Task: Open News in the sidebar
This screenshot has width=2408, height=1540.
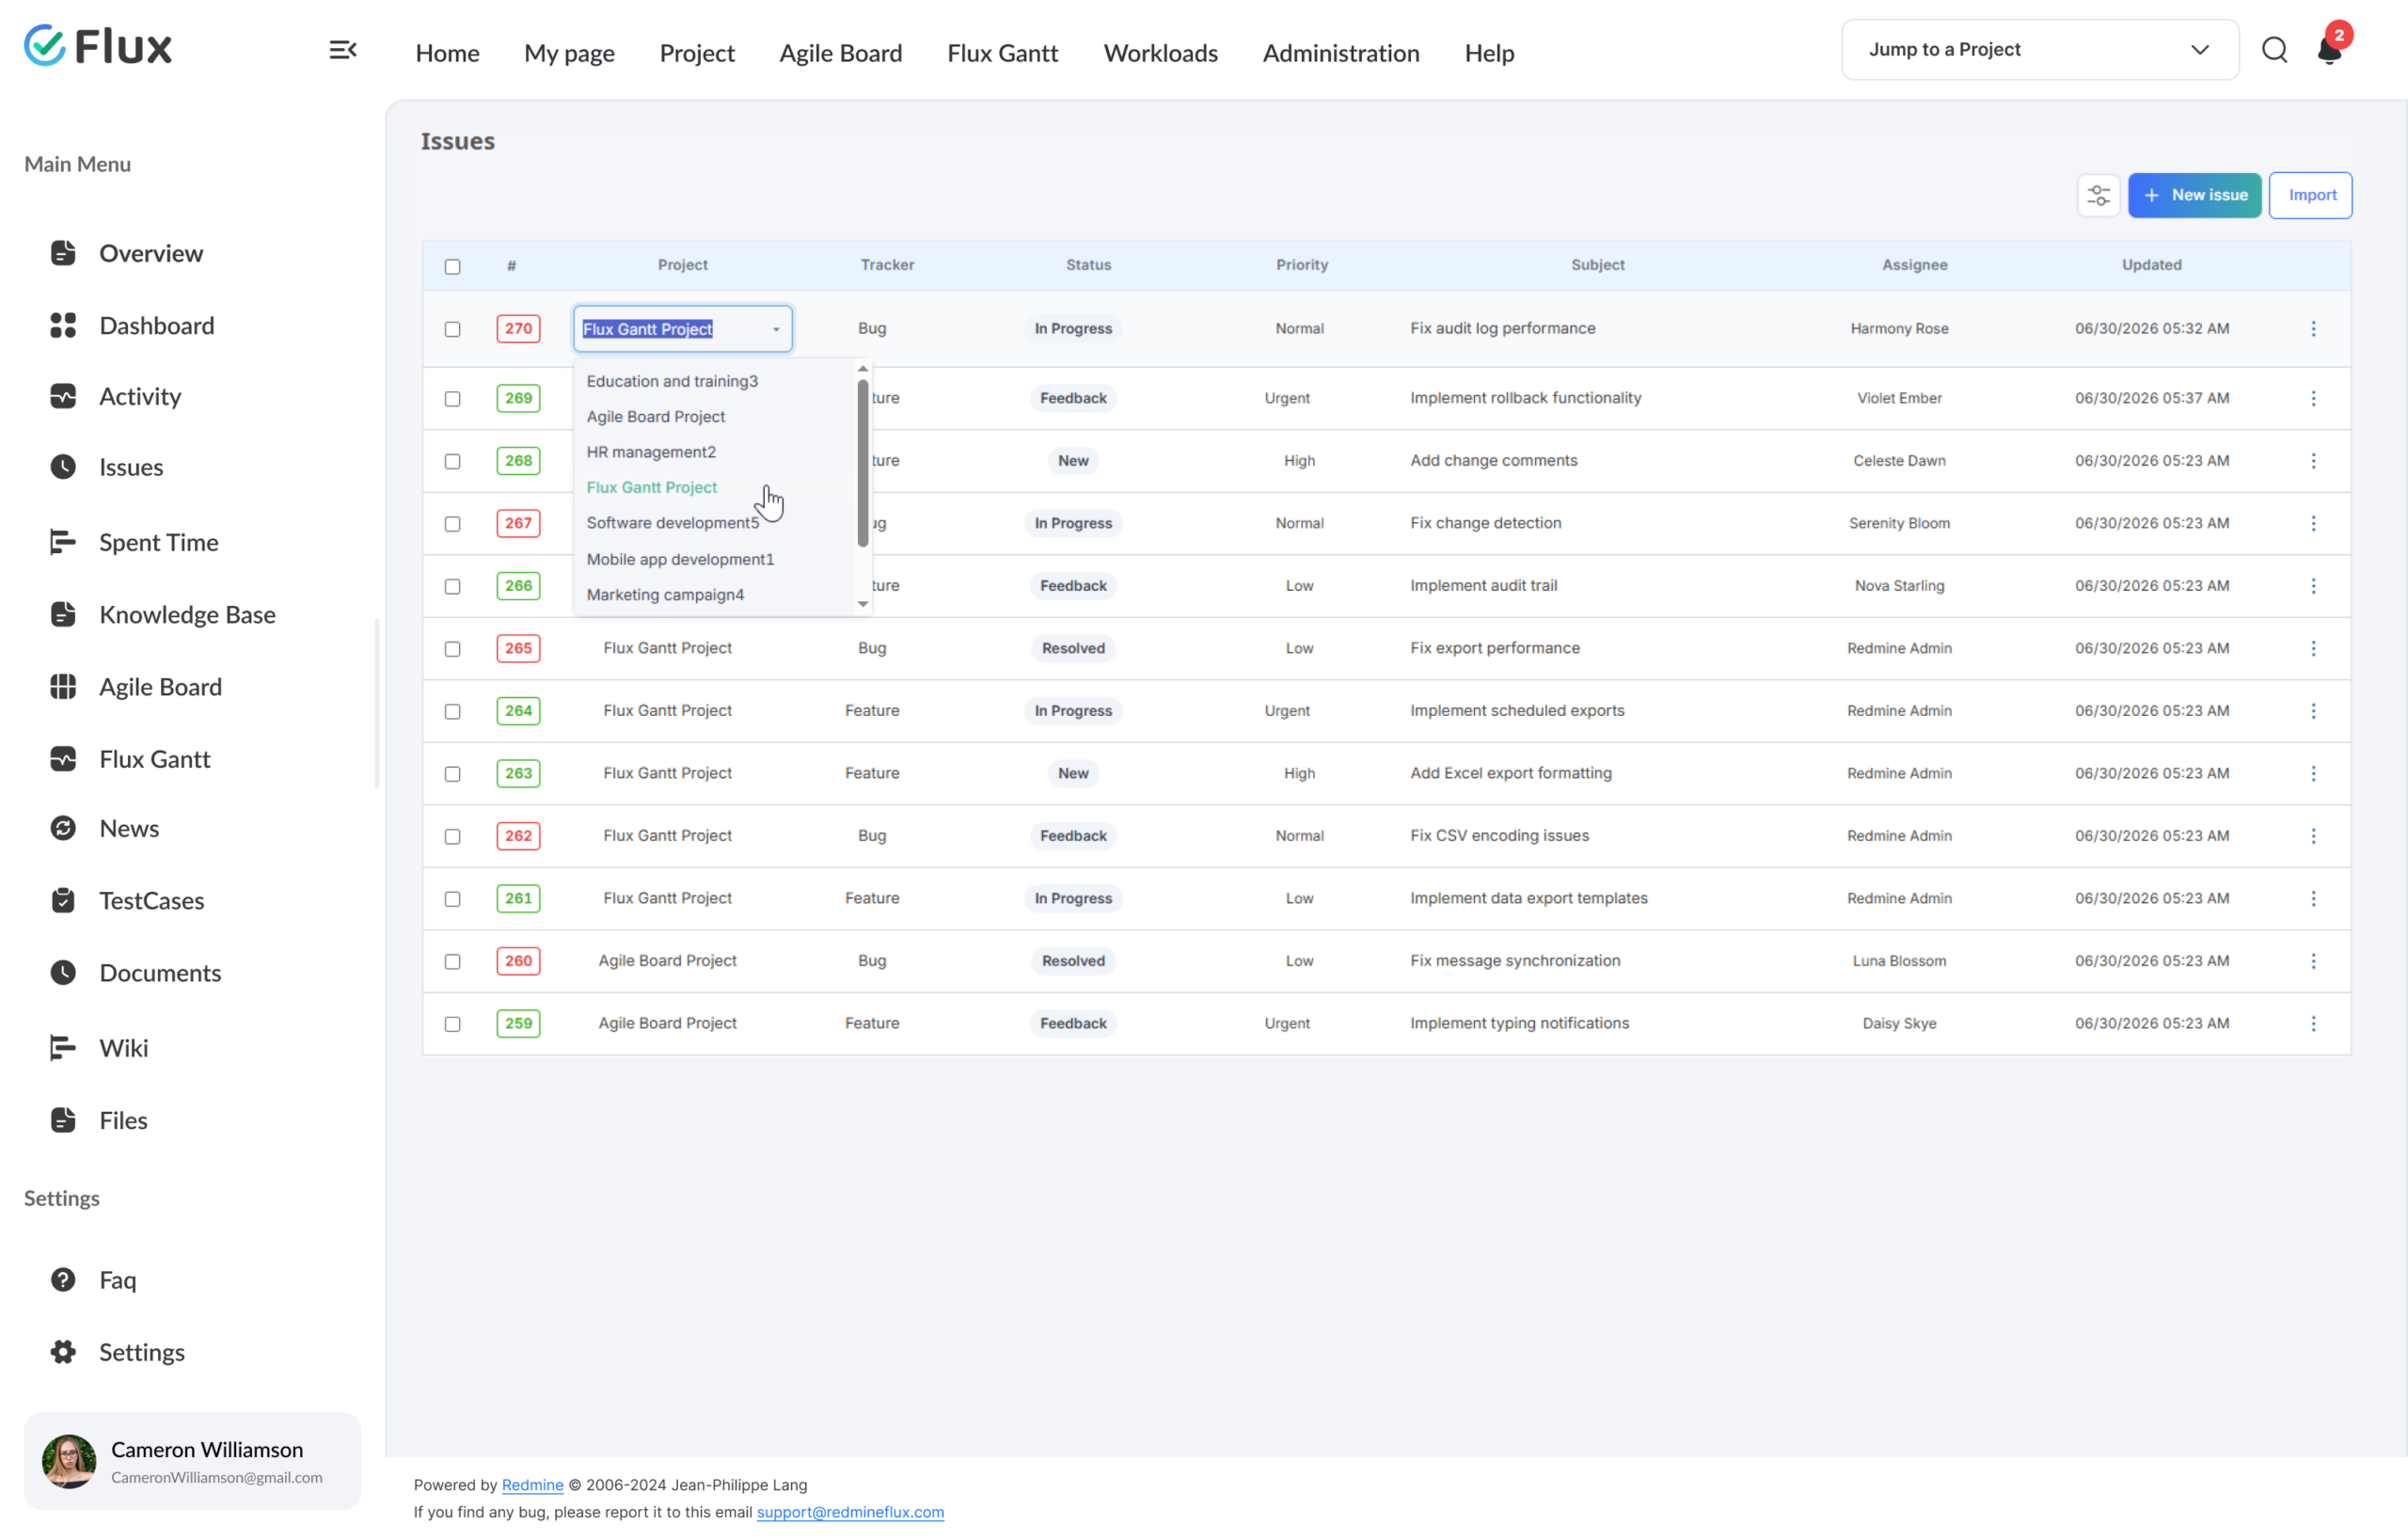Action: click(129, 828)
